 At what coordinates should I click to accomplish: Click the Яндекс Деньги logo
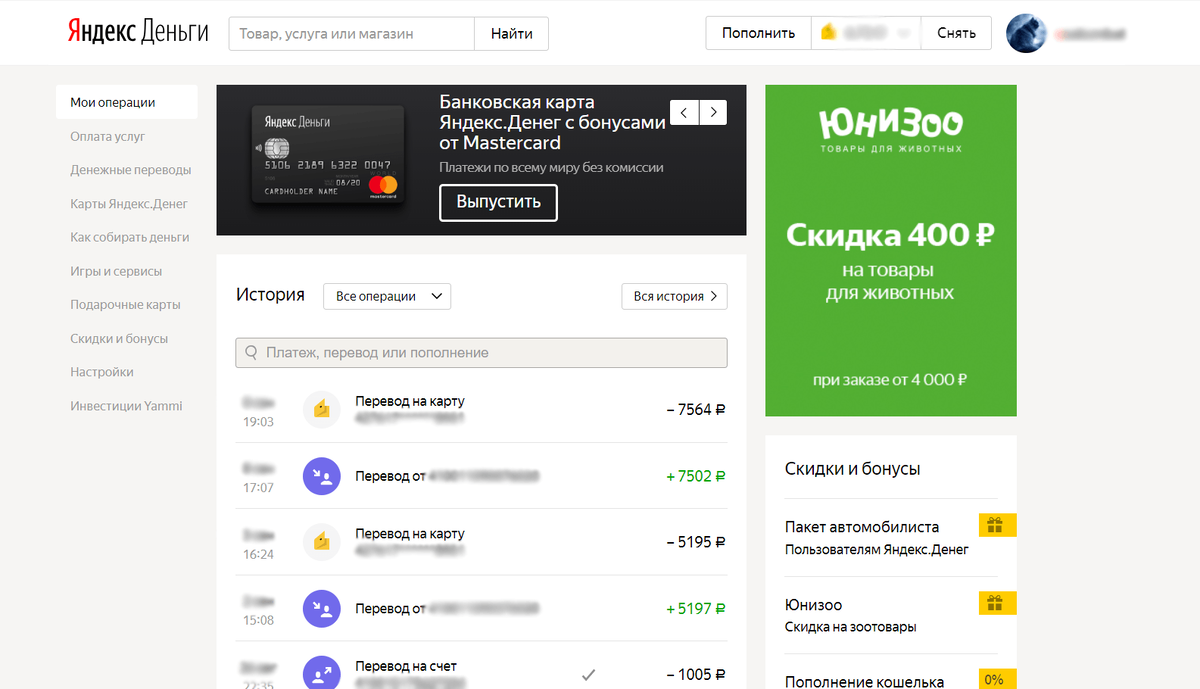(138, 33)
